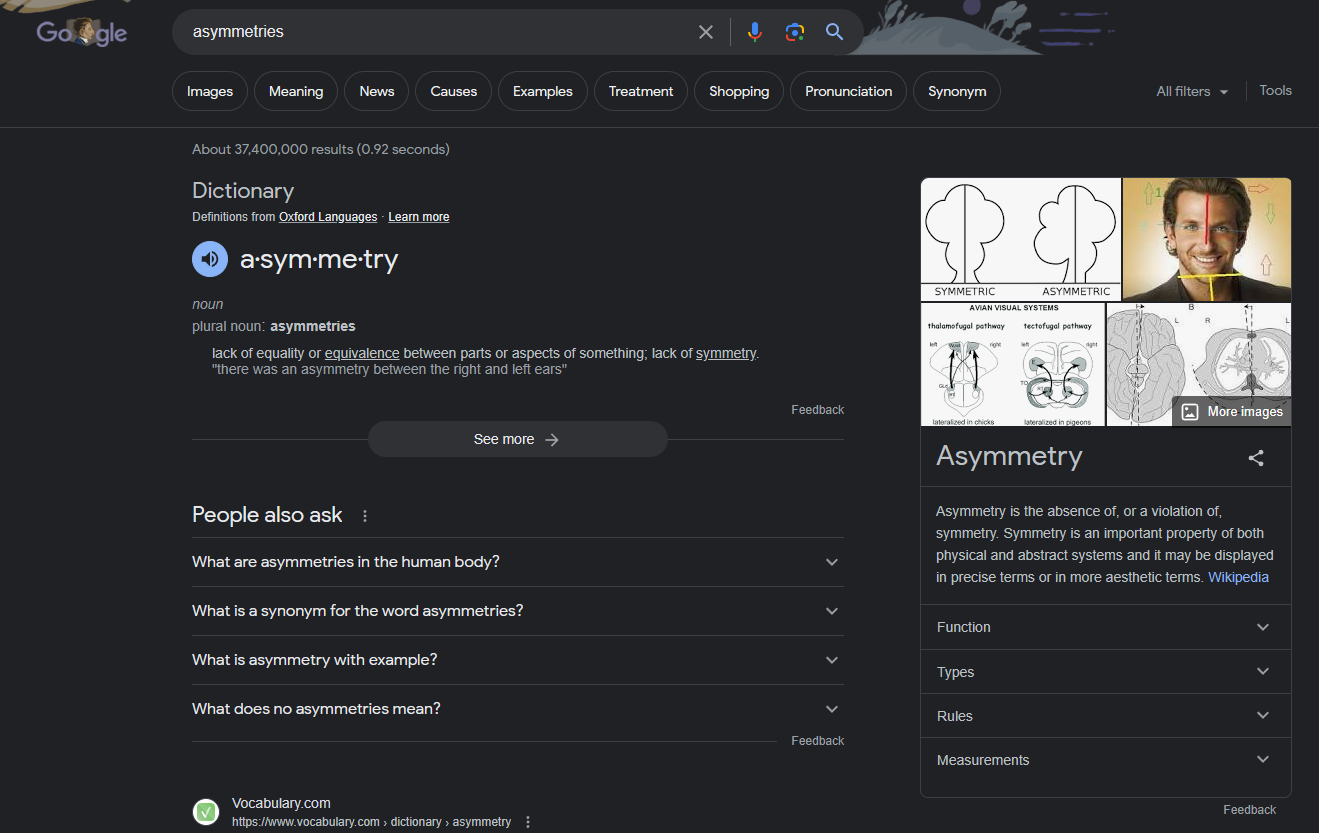Open People also ask options menu
The width and height of the screenshot is (1319, 833).
click(365, 516)
